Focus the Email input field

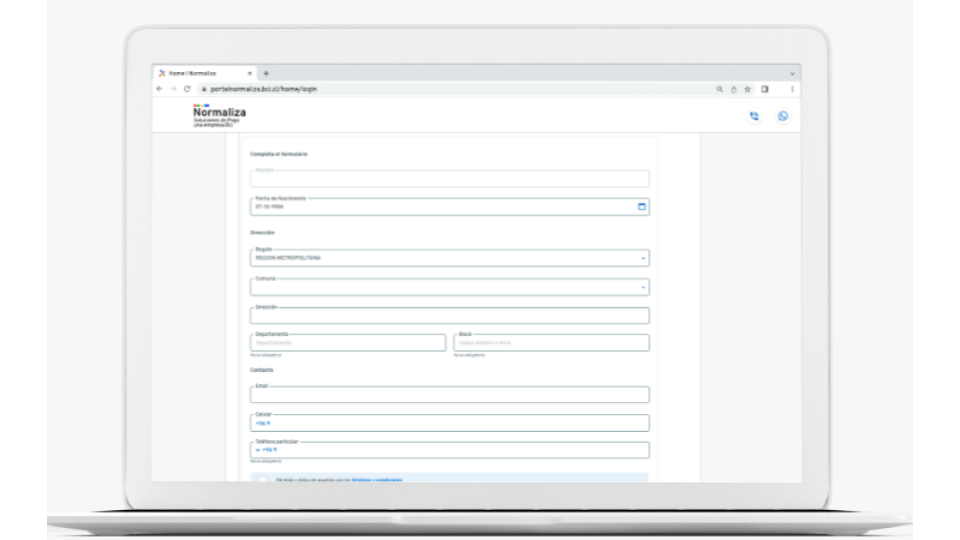[449, 395]
